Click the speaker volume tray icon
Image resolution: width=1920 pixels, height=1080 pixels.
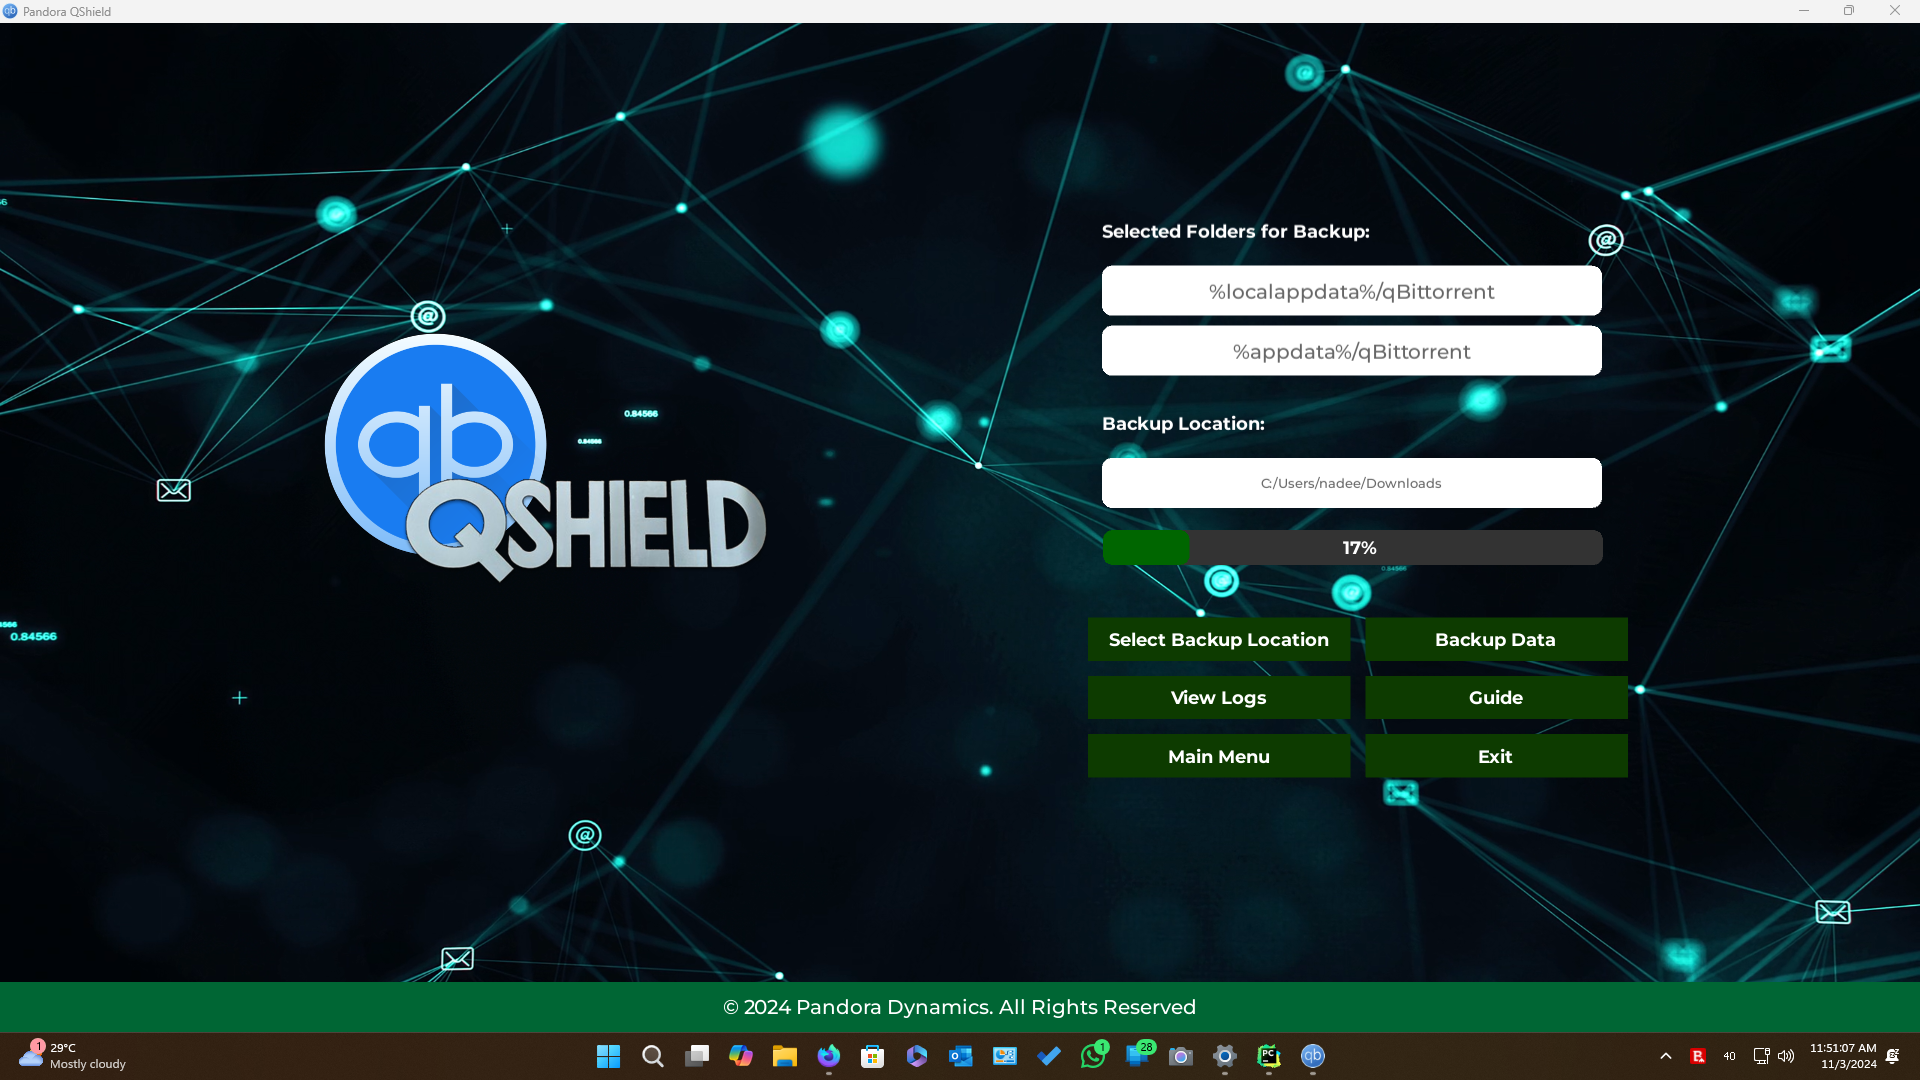pos(1786,1056)
